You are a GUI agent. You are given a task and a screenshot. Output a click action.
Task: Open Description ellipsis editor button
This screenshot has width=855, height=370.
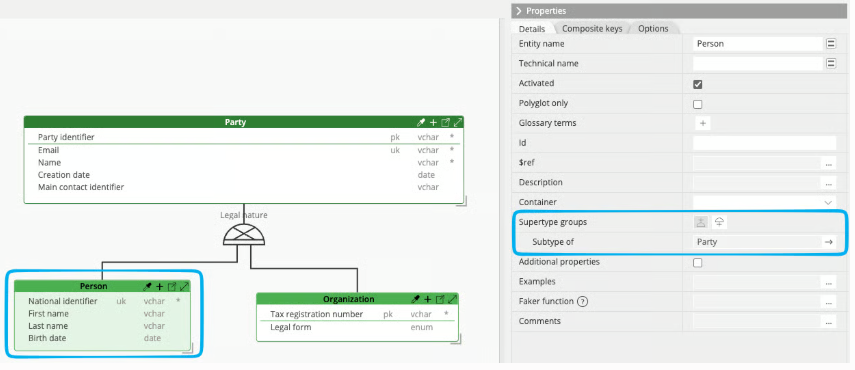[x=829, y=183]
